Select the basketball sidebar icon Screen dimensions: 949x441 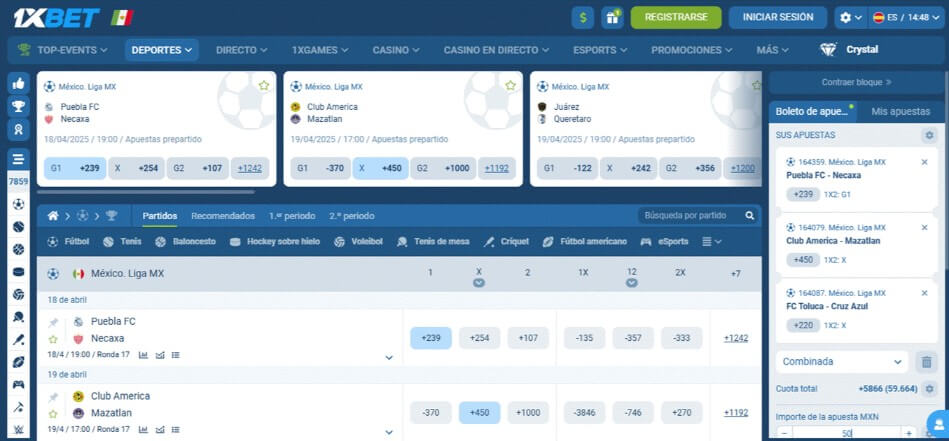[x=19, y=249]
